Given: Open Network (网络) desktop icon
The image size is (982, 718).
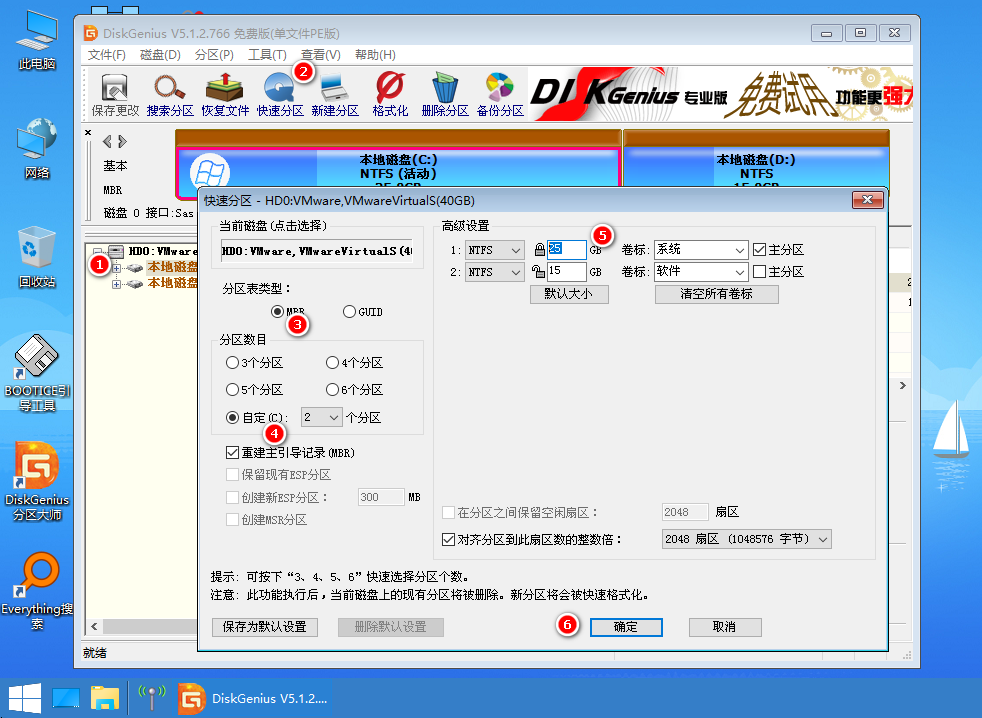Looking at the screenshot, I should [37, 148].
